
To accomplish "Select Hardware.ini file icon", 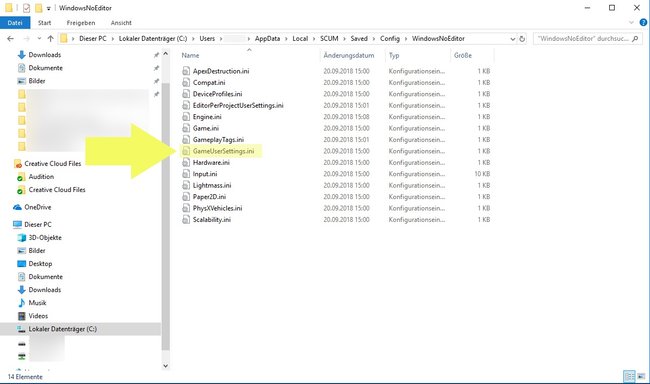I will coord(186,163).
